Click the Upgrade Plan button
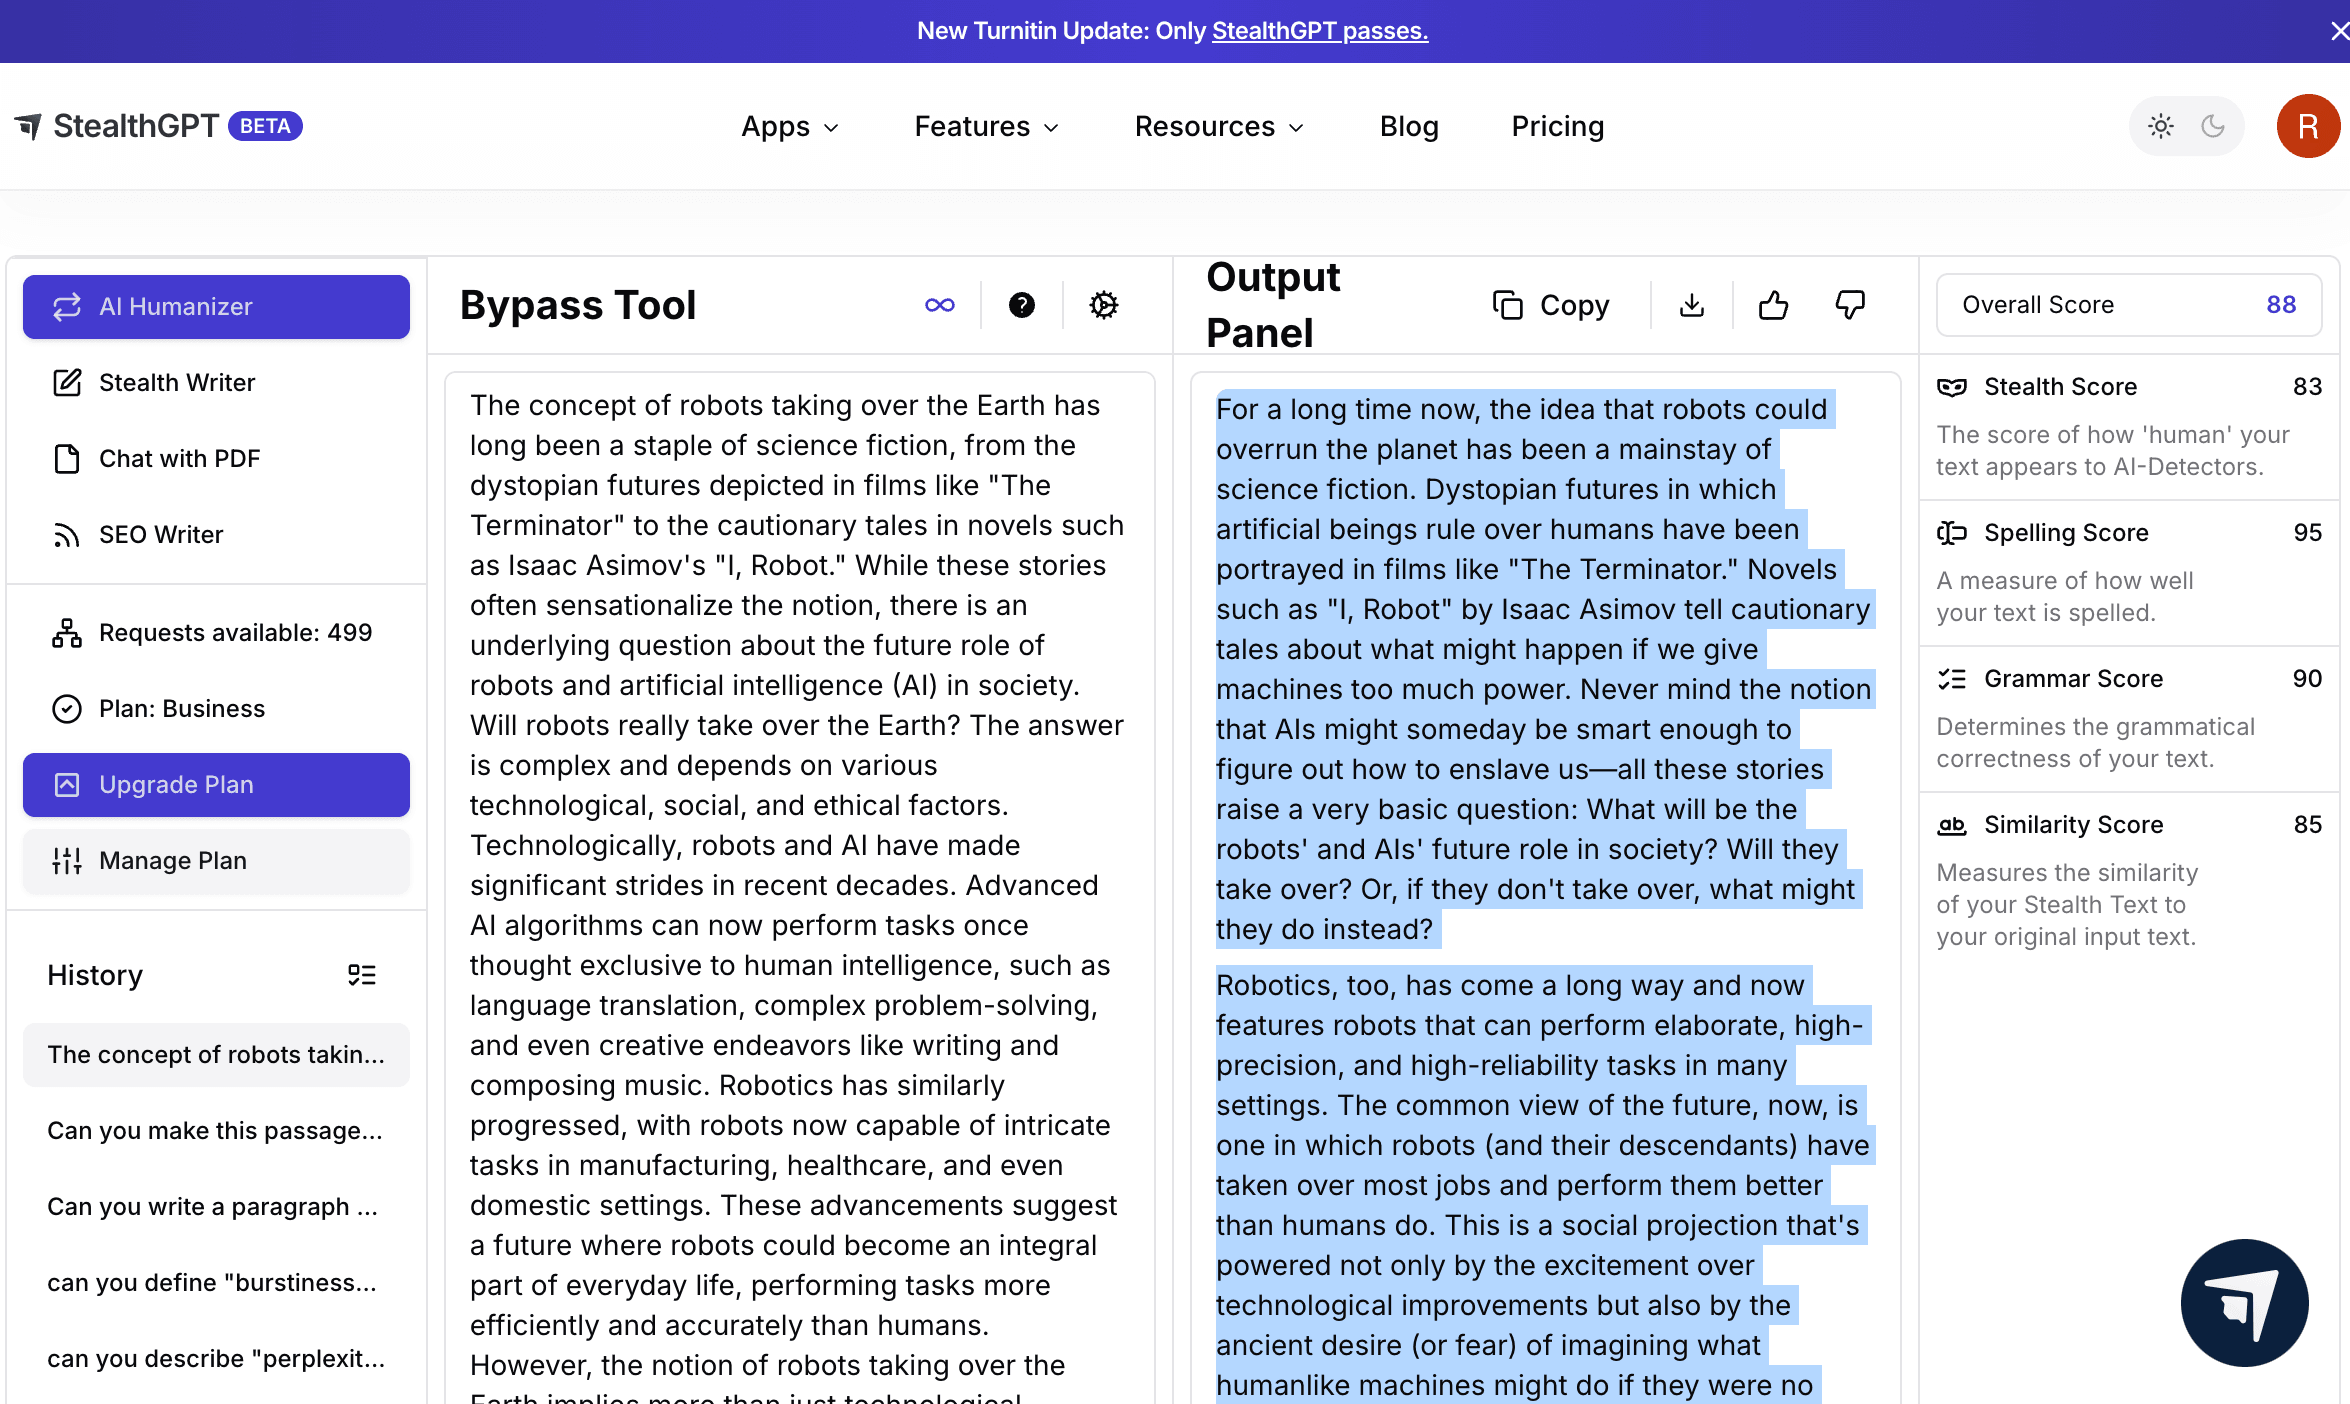The height and width of the screenshot is (1404, 2350). tap(216, 785)
